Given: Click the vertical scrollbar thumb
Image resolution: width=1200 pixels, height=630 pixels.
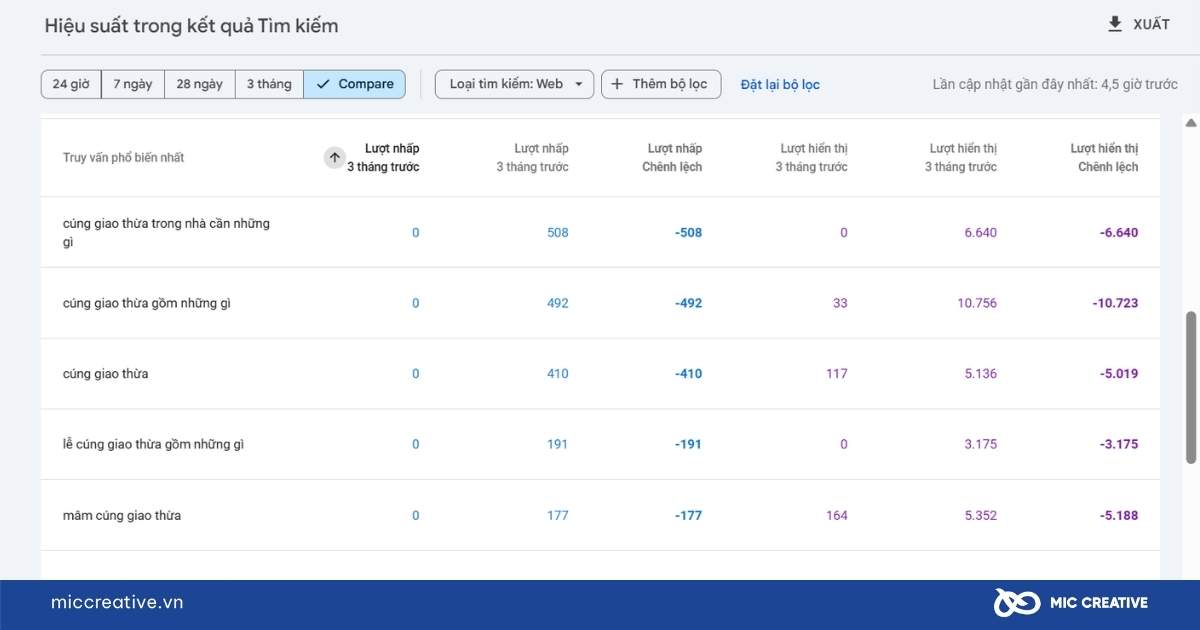Looking at the screenshot, I should click(x=1190, y=388).
